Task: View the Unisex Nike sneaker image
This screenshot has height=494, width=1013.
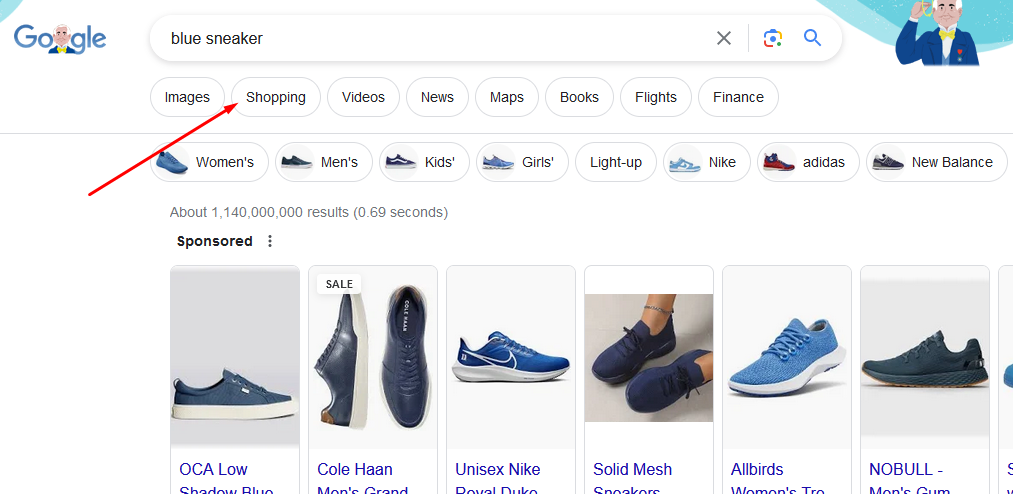Action: pos(510,357)
